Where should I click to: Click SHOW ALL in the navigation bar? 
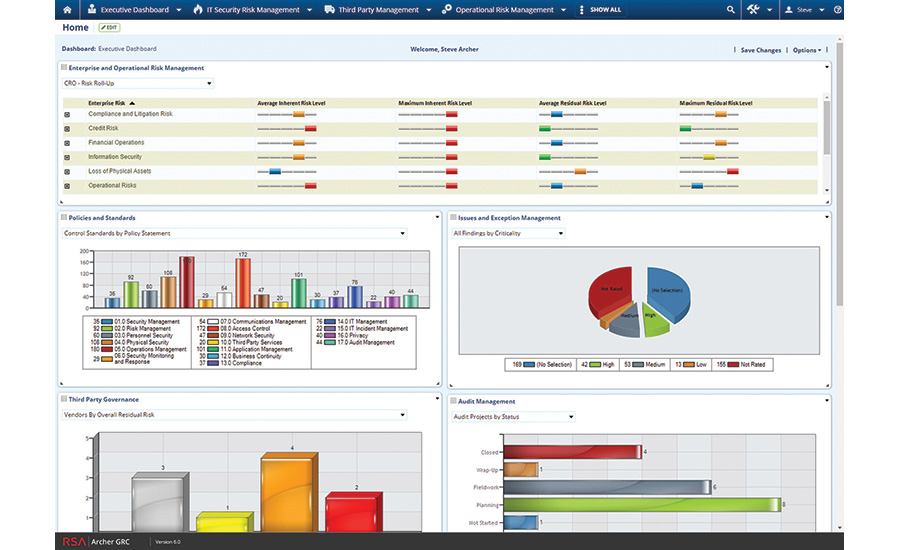604,9
